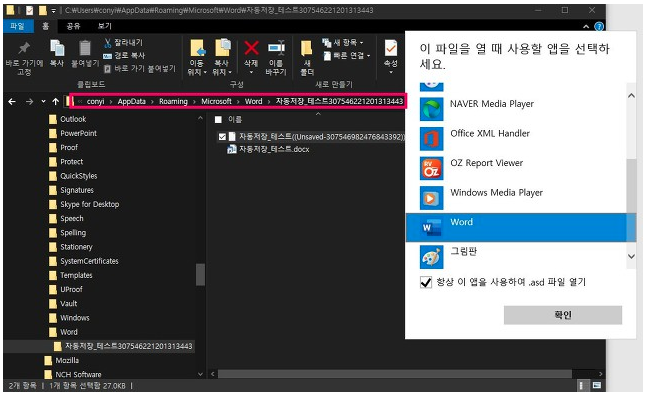Select the QuickStyles folder in the tree
Viewport: 651px width, 394px height.
(73, 176)
